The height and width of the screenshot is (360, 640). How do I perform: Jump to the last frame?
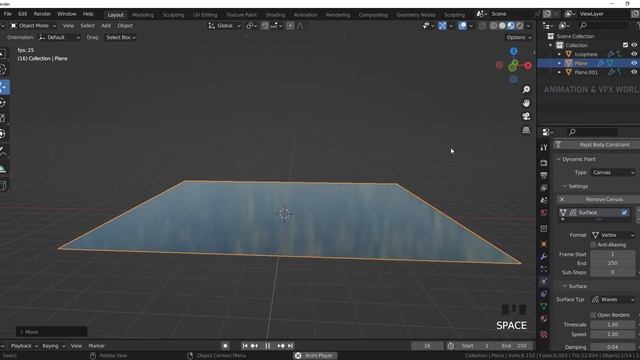(290, 346)
